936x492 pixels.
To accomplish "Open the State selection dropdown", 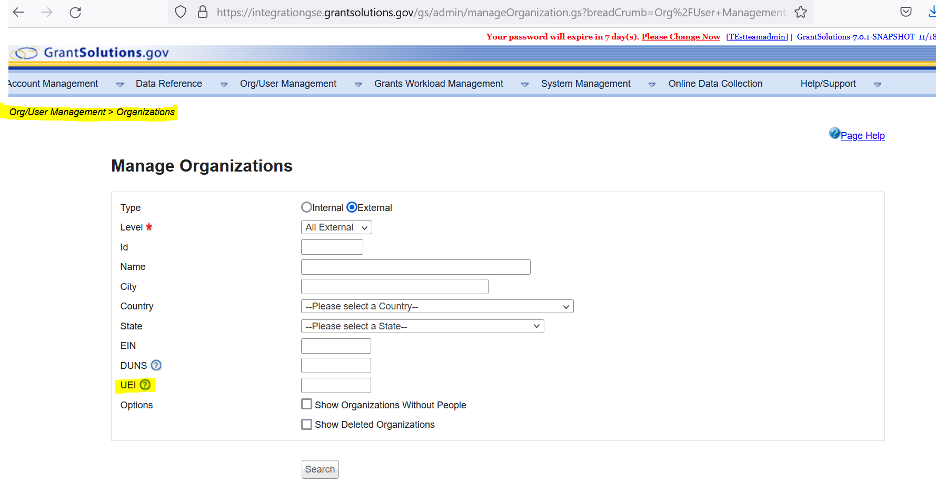I will (422, 326).
